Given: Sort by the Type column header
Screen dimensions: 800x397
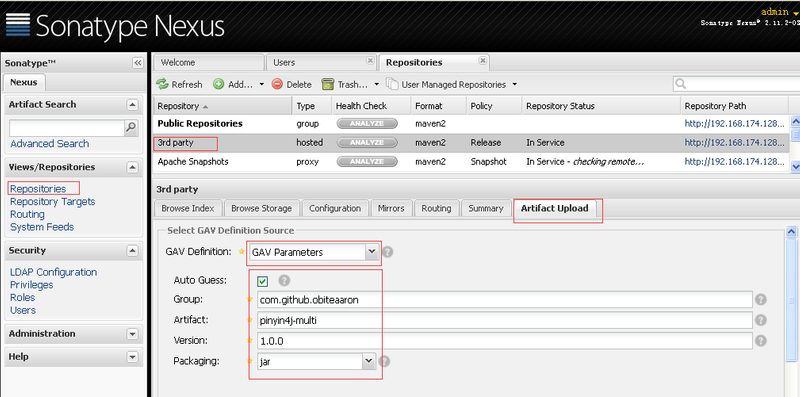Looking at the screenshot, I should click(312, 106).
